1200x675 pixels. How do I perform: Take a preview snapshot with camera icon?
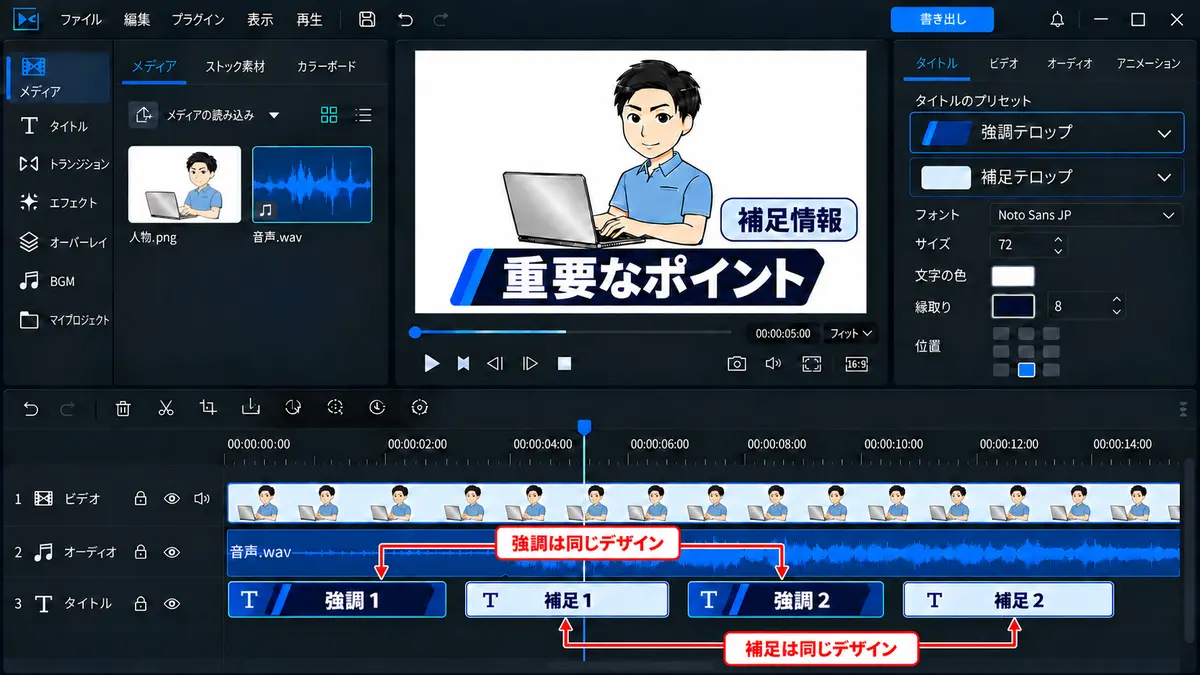[x=736, y=363]
